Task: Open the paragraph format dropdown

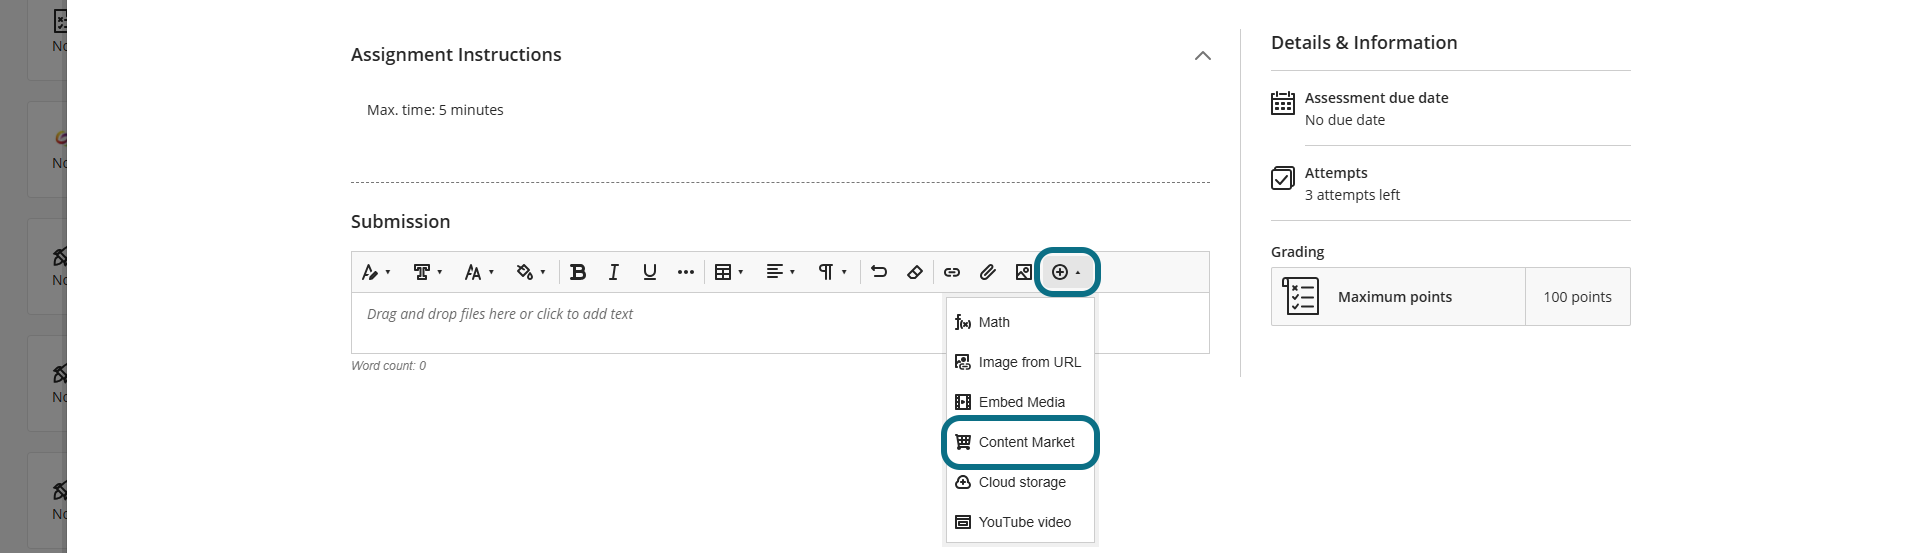Action: [832, 272]
